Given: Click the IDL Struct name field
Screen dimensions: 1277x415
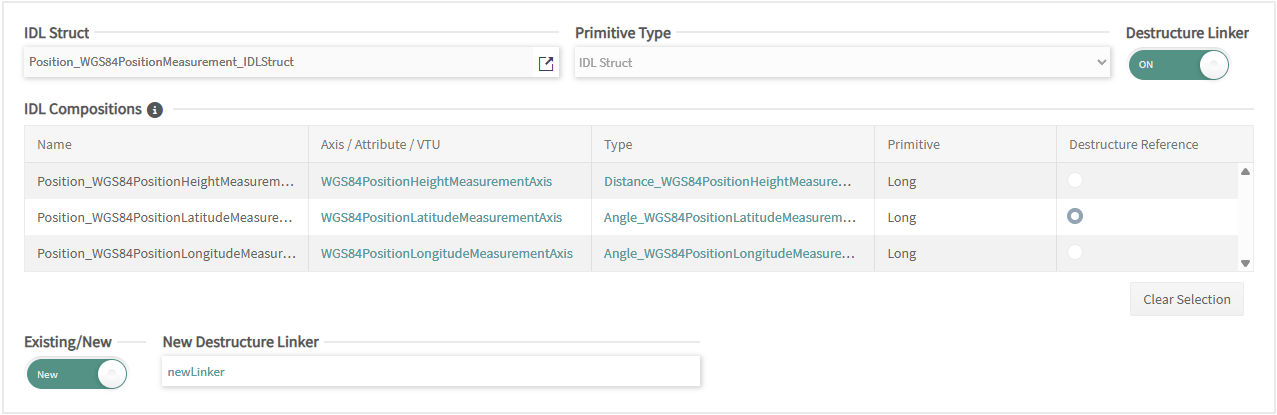Looking at the screenshot, I should coord(280,62).
